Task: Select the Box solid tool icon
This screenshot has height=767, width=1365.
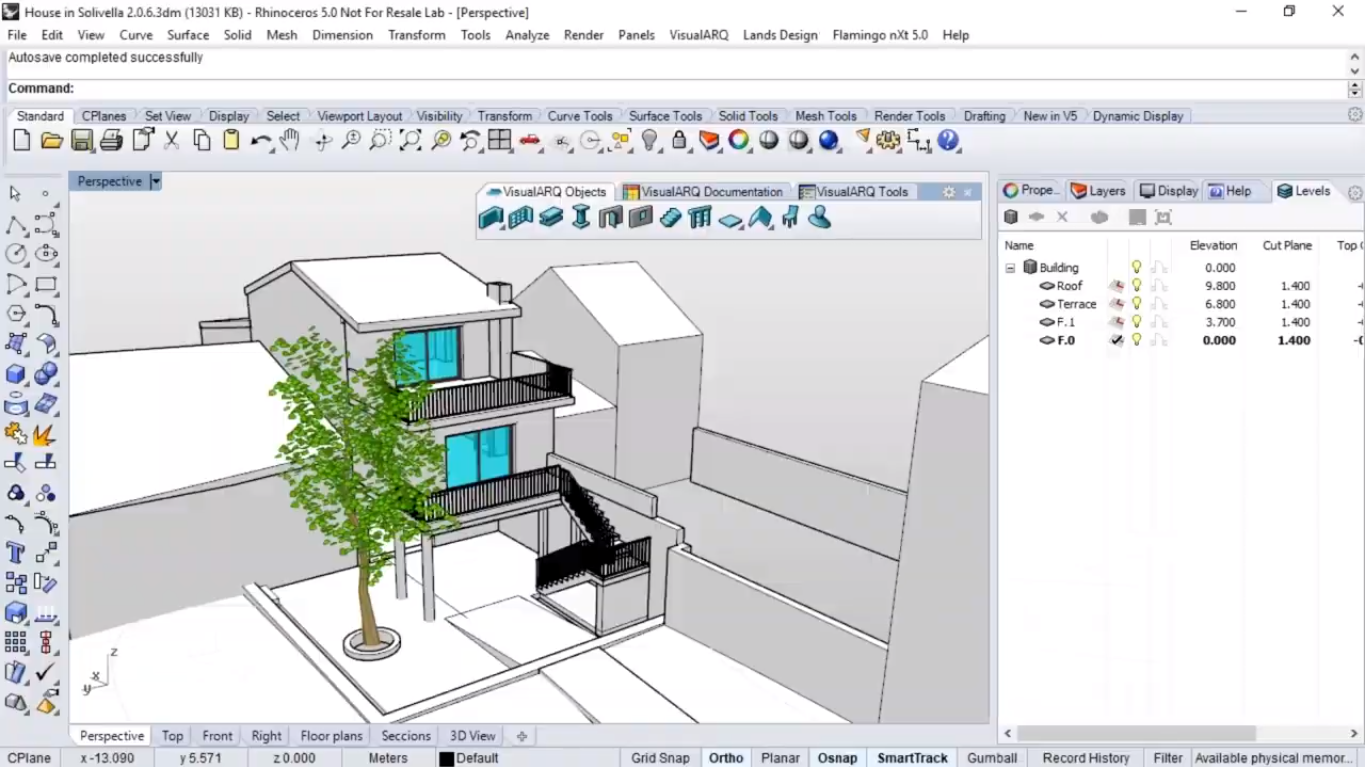Action: coord(16,373)
